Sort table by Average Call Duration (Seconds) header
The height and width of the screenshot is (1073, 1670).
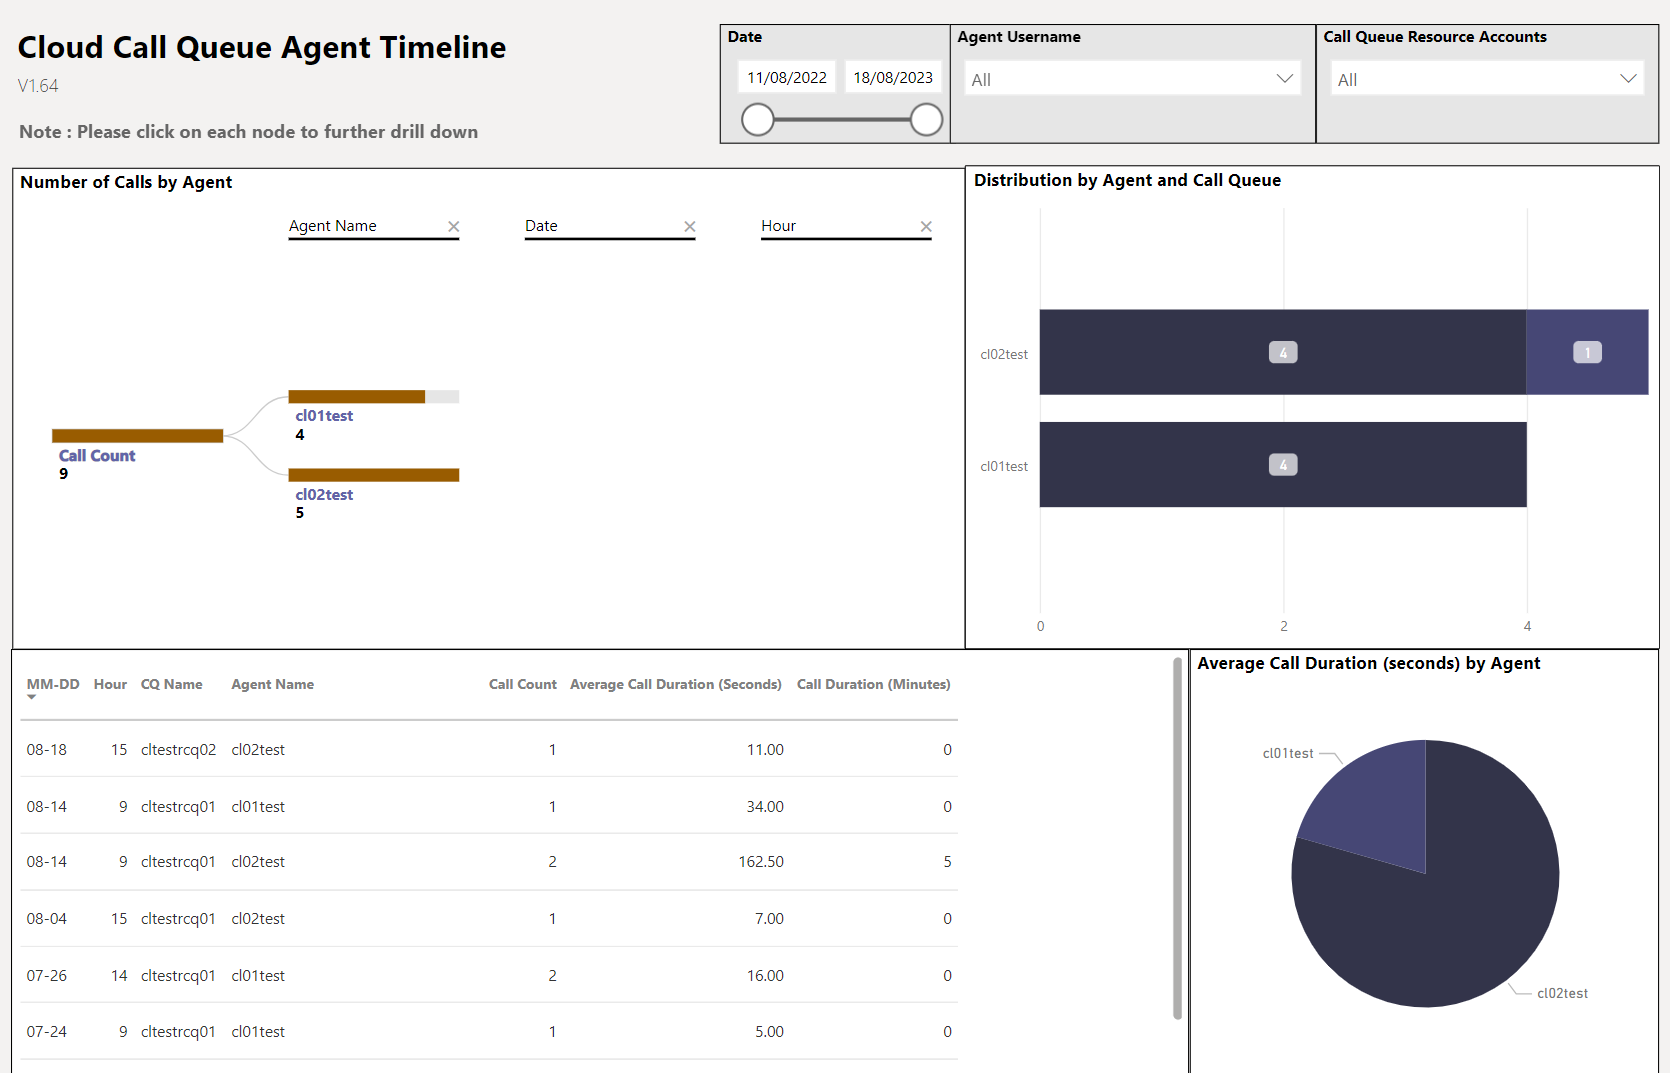[676, 684]
